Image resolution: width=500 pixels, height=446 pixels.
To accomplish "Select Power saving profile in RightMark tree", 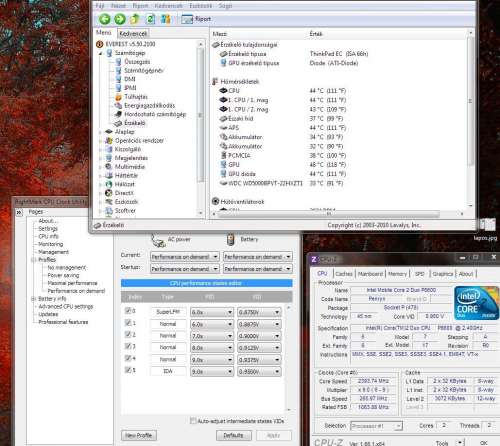I will click(x=63, y=275).
